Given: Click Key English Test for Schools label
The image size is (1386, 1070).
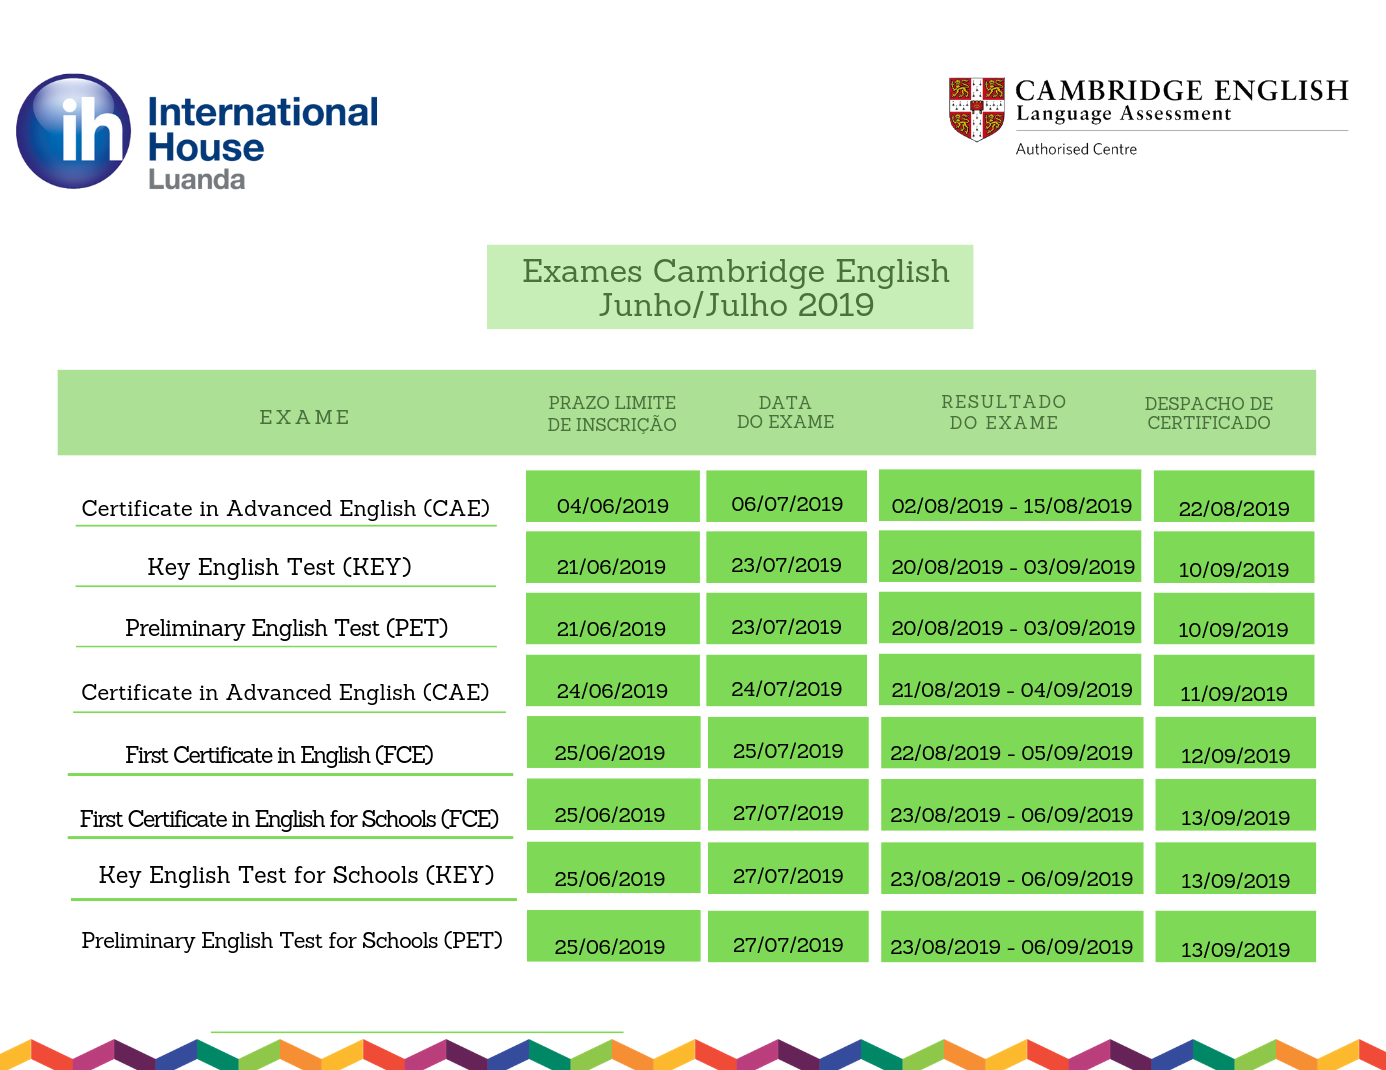Looking at the screenshot, I should 297,875.
